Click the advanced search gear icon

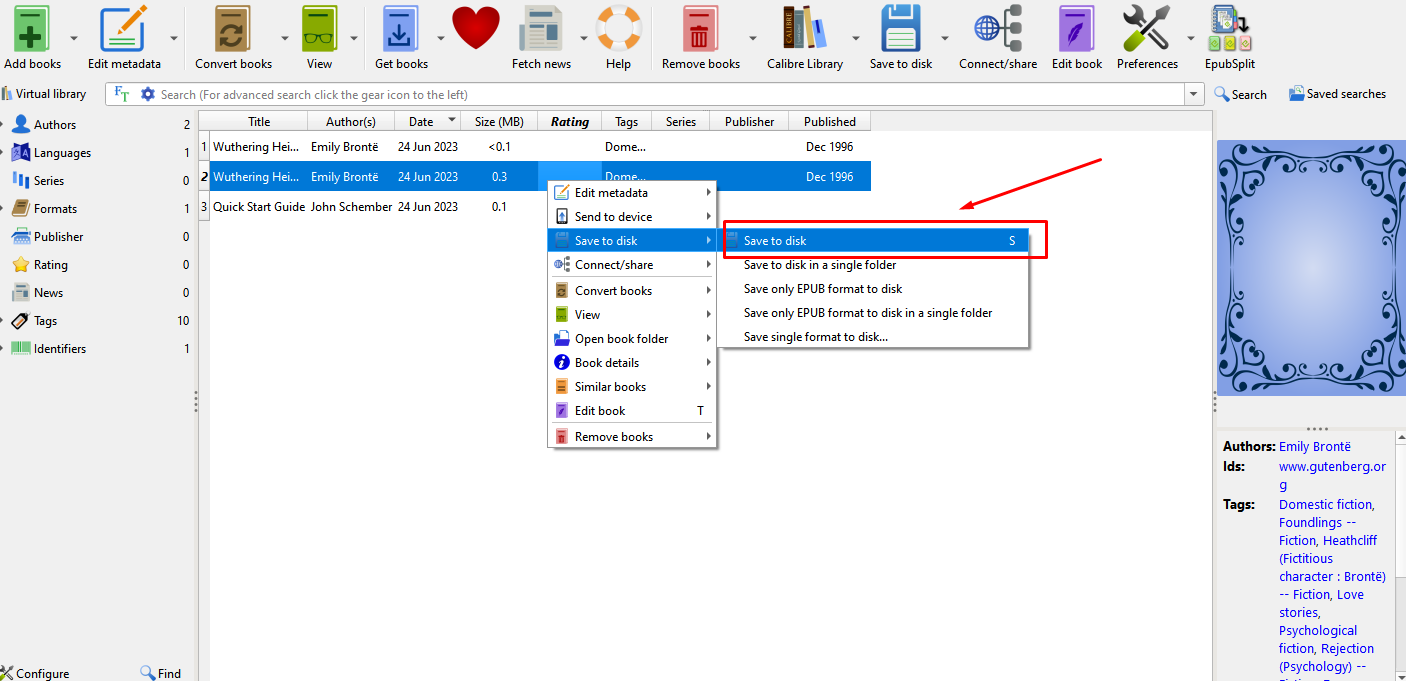coord(148,94)
